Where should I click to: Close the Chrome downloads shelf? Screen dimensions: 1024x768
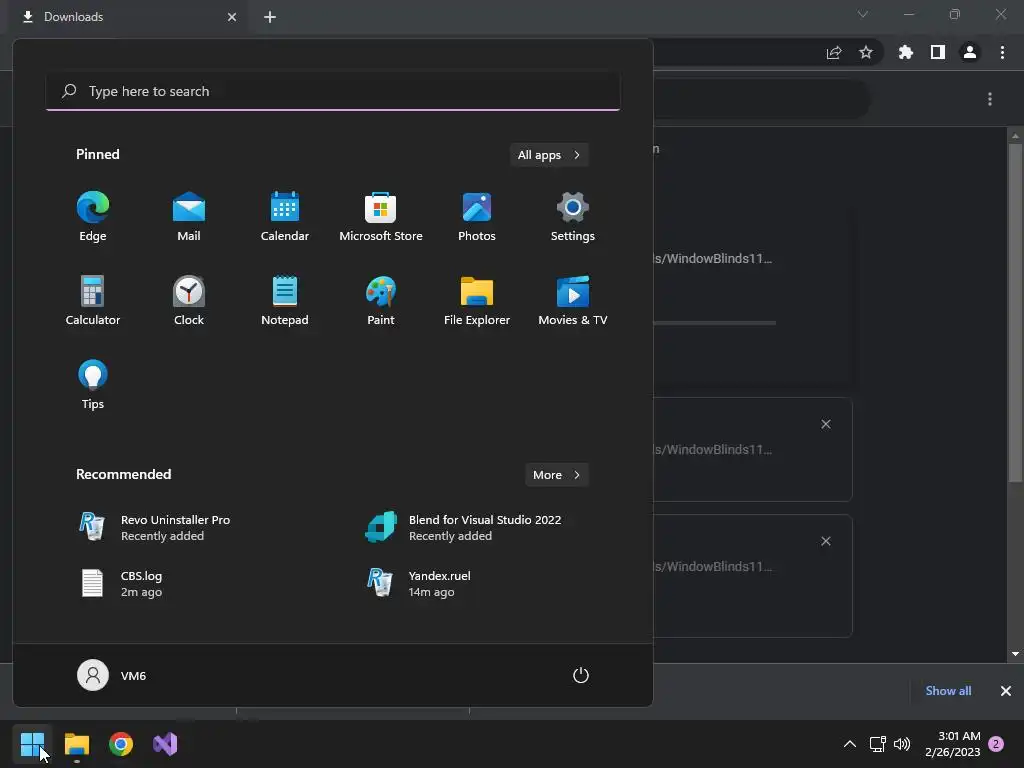pyautogui.click(x=1006, y=691)
